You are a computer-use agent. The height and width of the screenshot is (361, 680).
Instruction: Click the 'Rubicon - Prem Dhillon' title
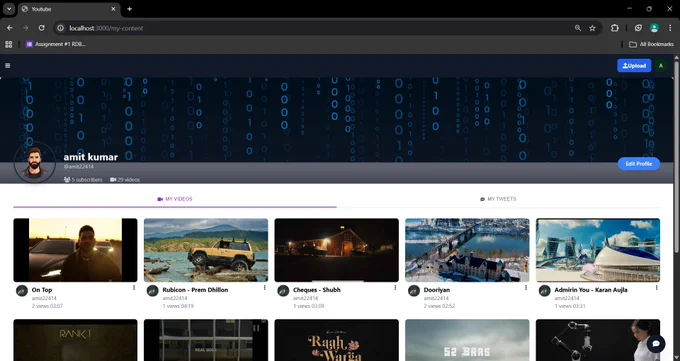[x=195, y=290]
